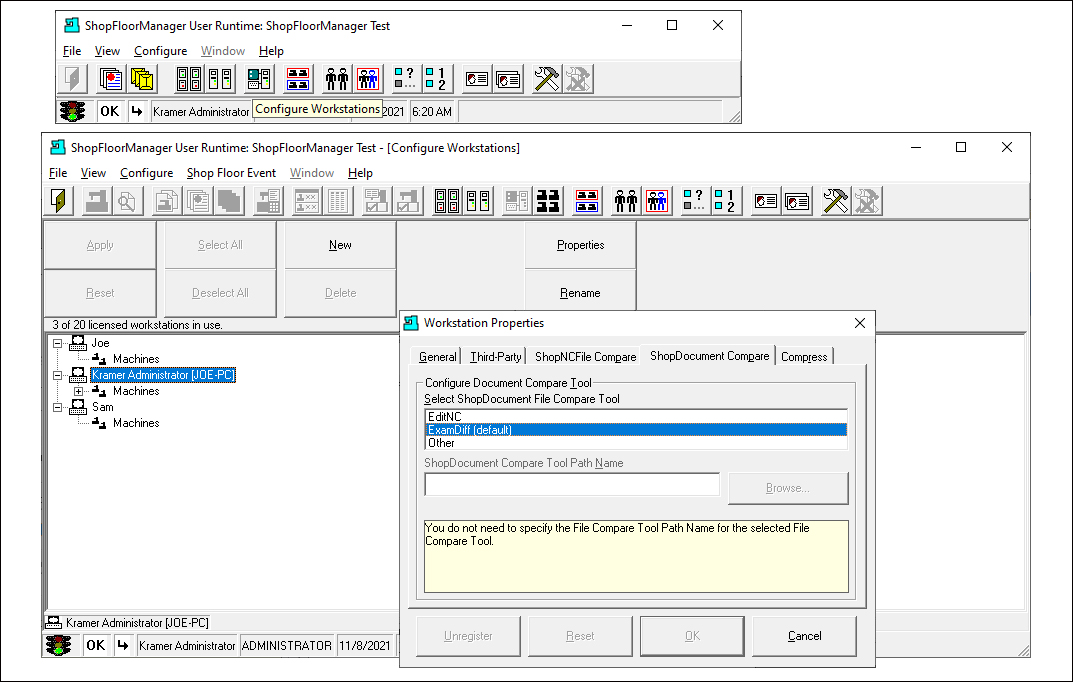Click two black people icon in Configure Workstations window
The image size is (1073, 682).
click(x=626, y=201)
